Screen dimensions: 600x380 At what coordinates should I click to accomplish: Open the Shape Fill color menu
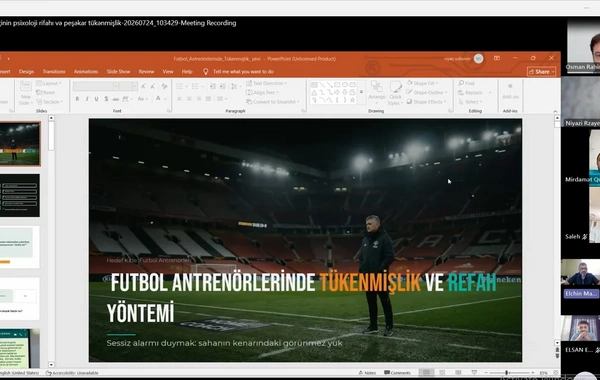[423, 83]
